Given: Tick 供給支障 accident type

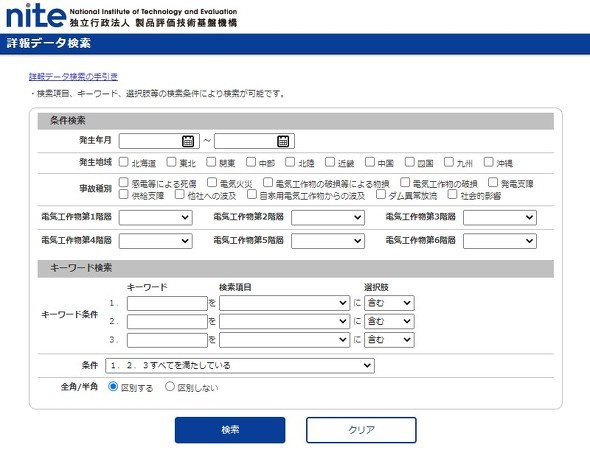Looking at the screenshot, I should [x=123, y=195].
